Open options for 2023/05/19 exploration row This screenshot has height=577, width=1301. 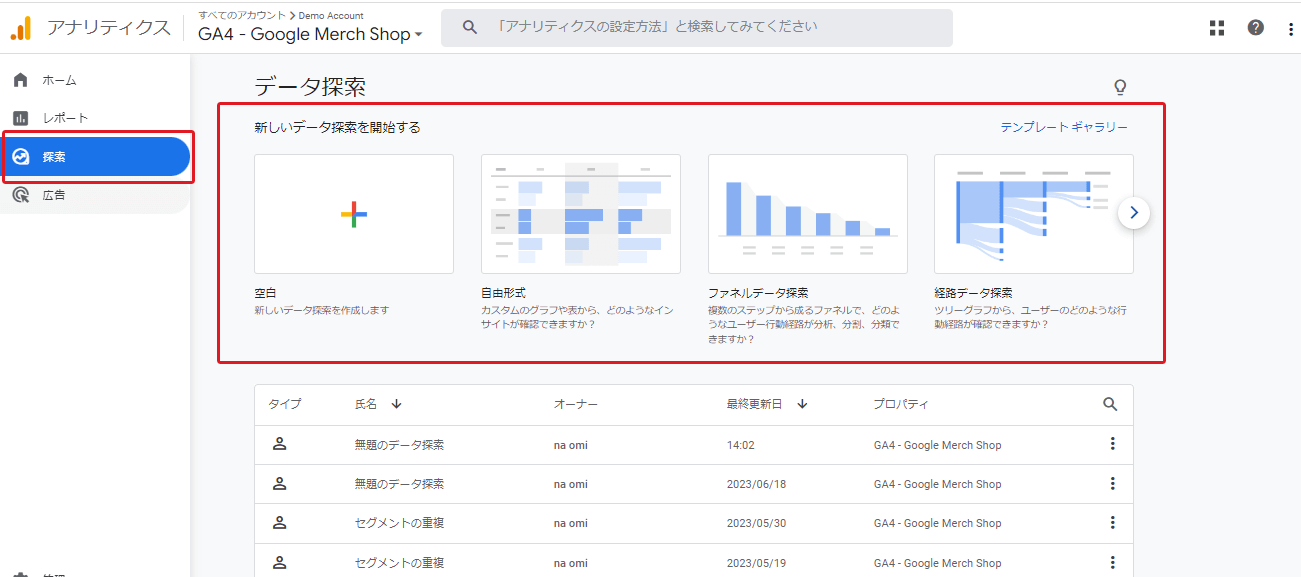(1112, 563)
